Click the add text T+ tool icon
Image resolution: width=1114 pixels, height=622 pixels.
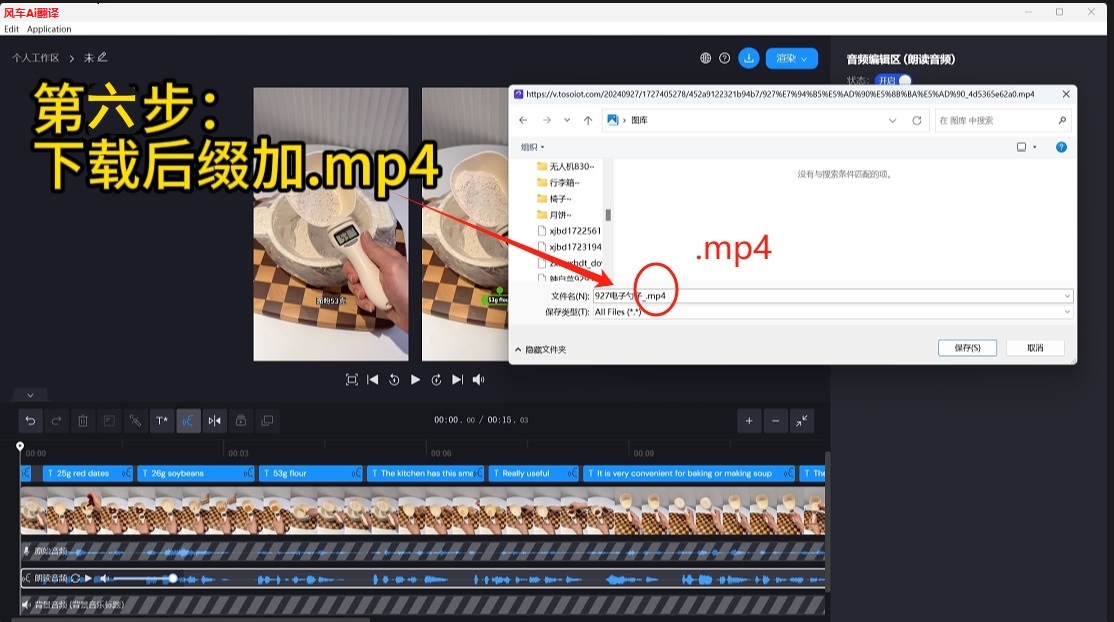(x=161, y=421)
